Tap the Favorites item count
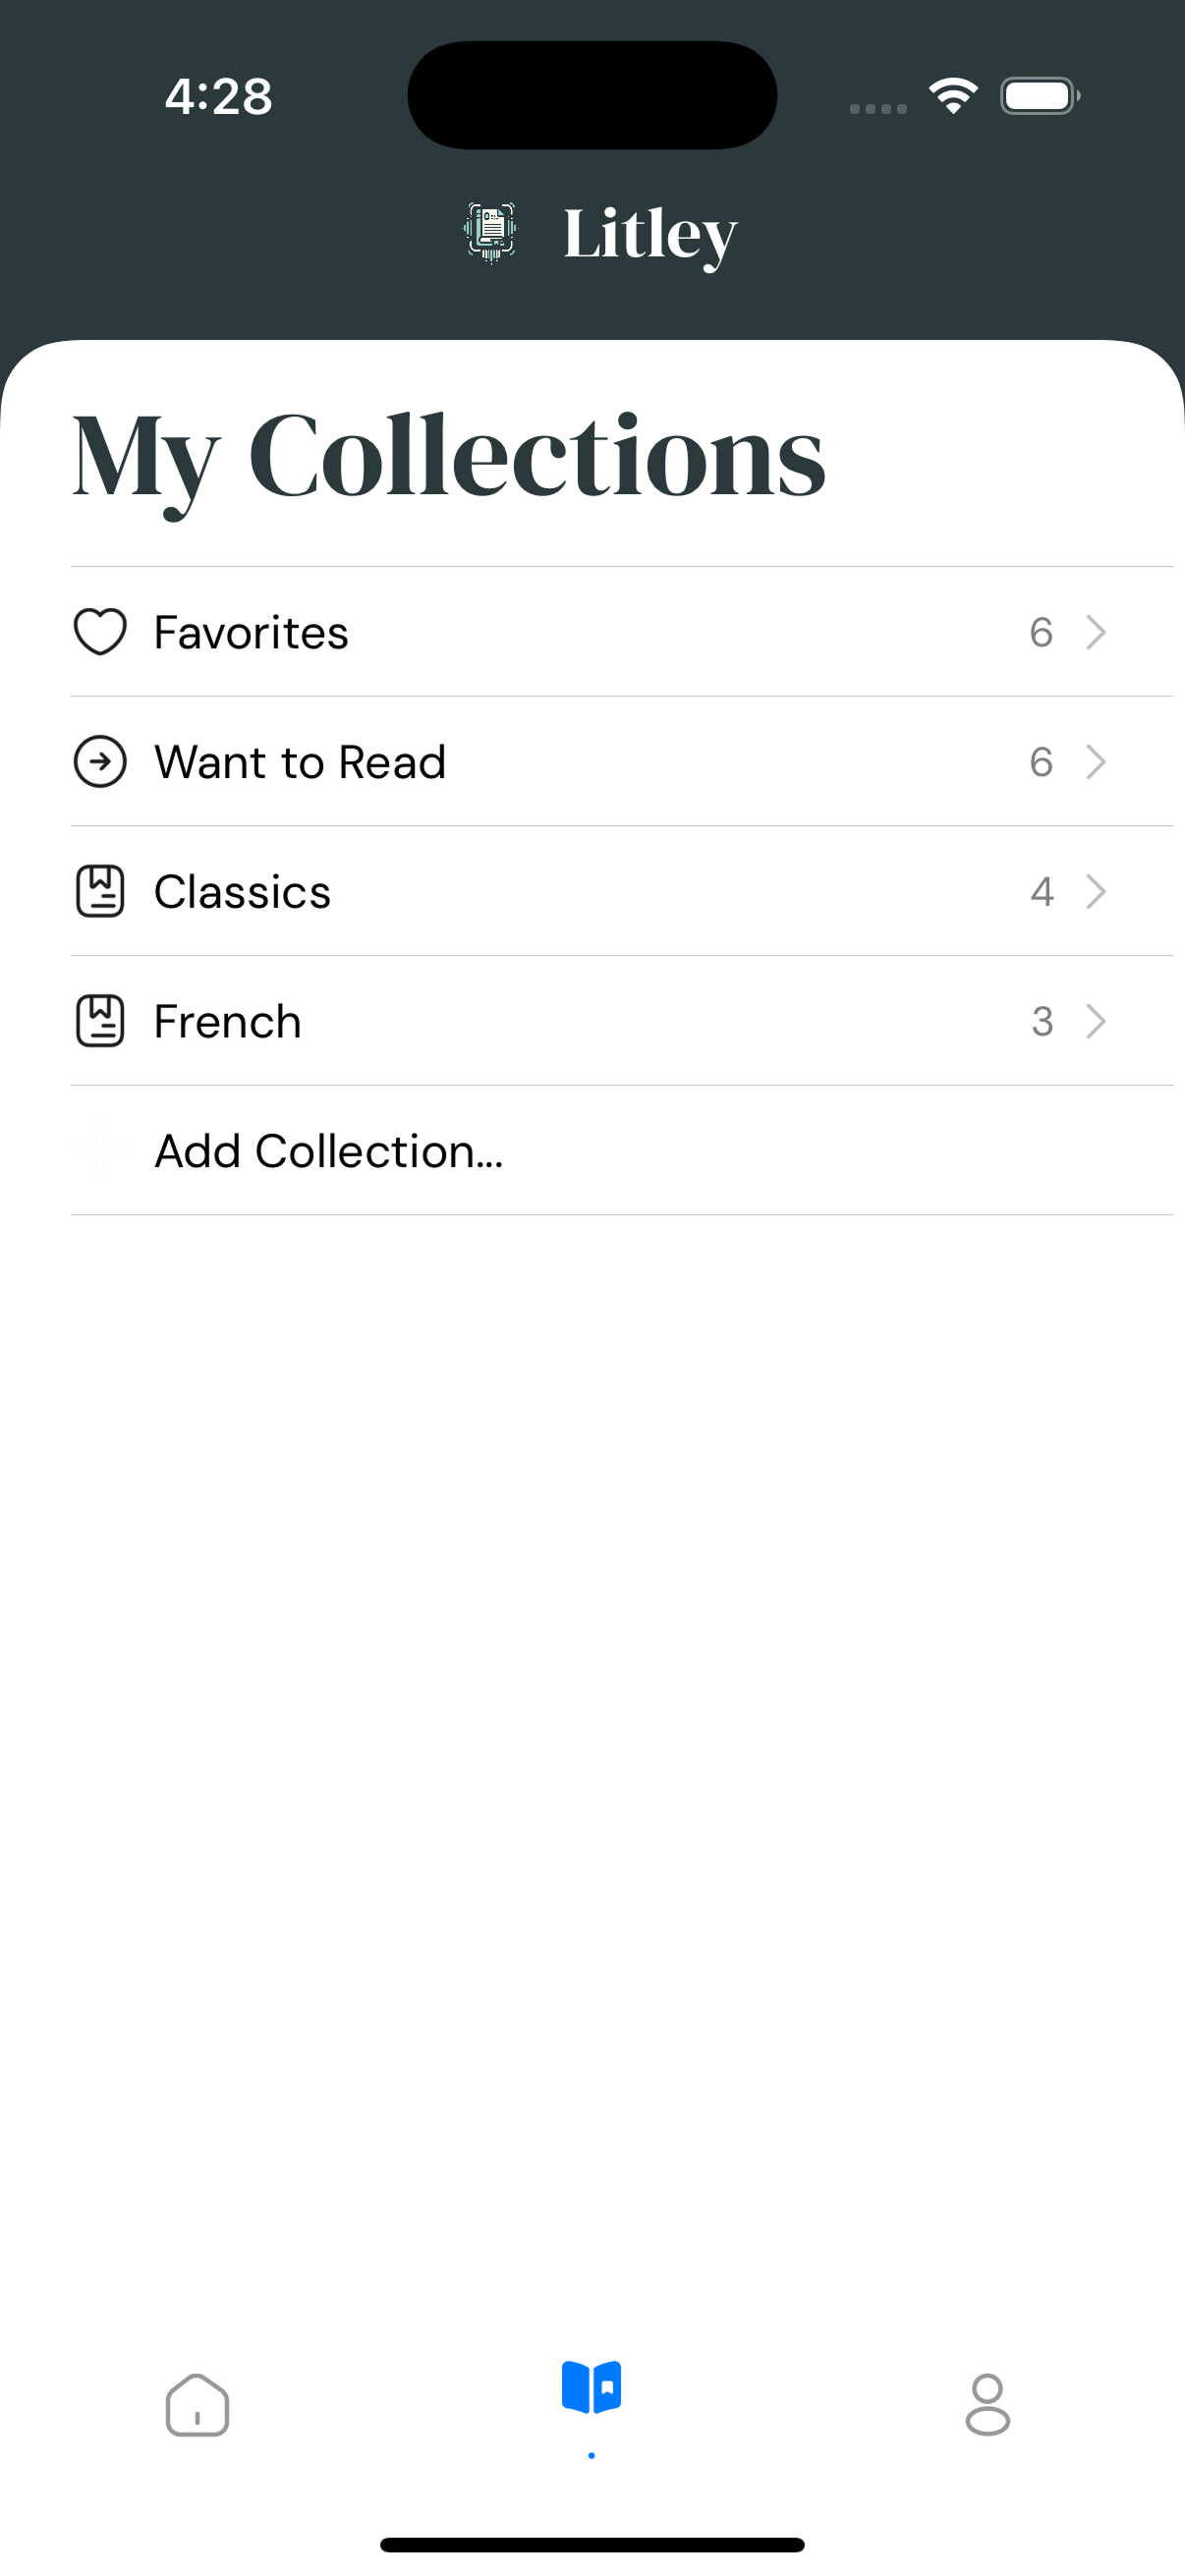Viewport: 1185px width, 2576px height. (1041, 632)
